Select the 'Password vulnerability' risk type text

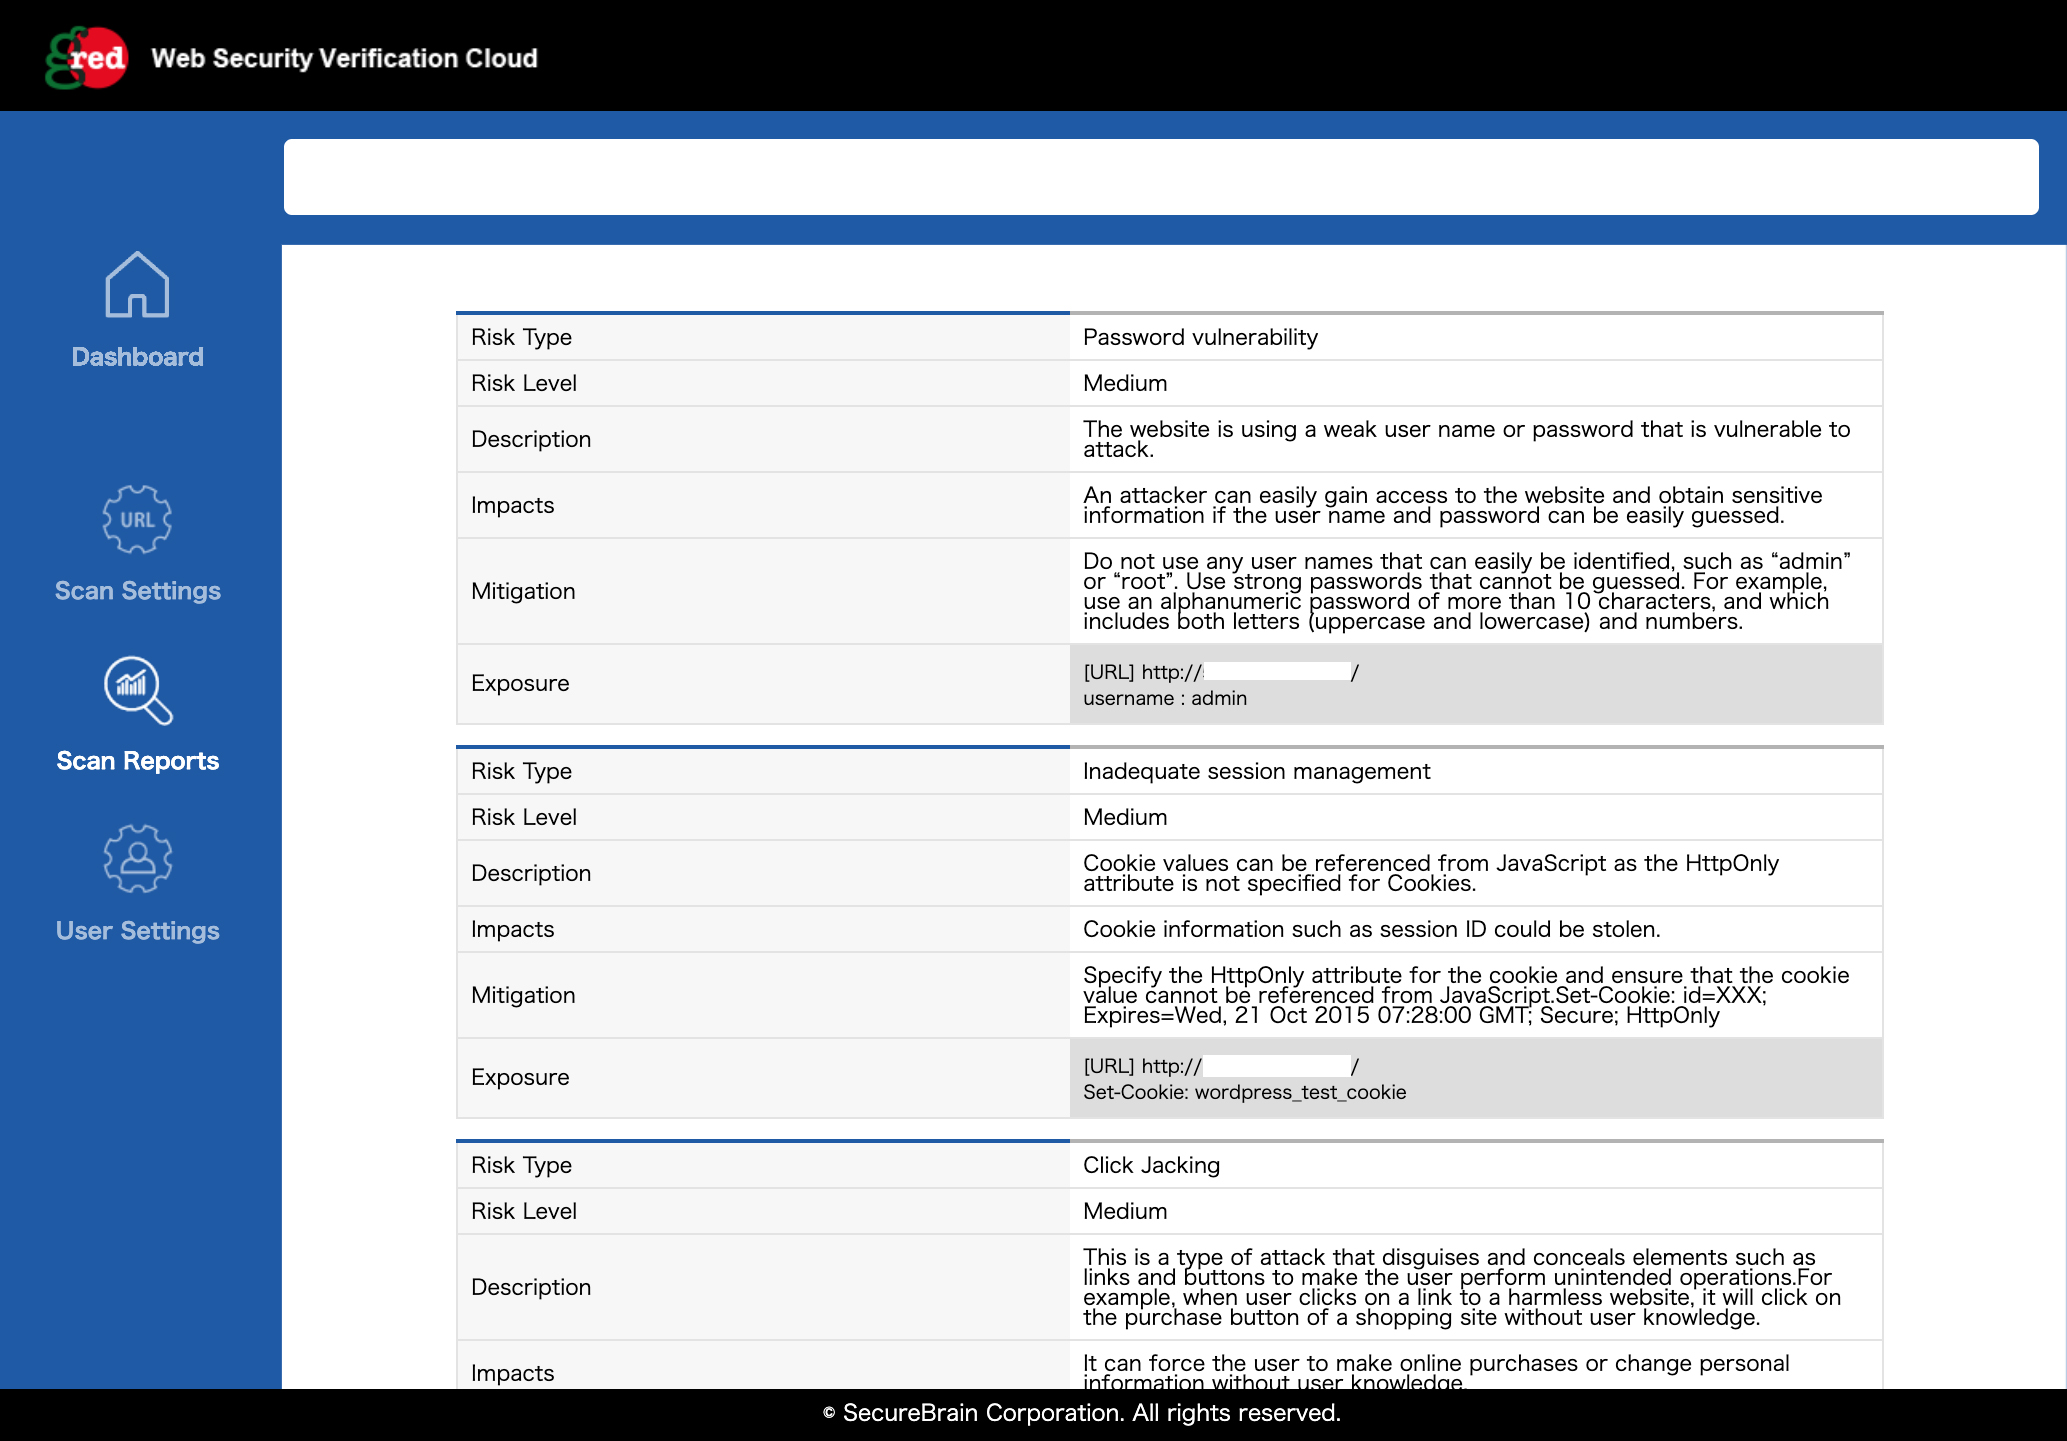(1200, 337)
